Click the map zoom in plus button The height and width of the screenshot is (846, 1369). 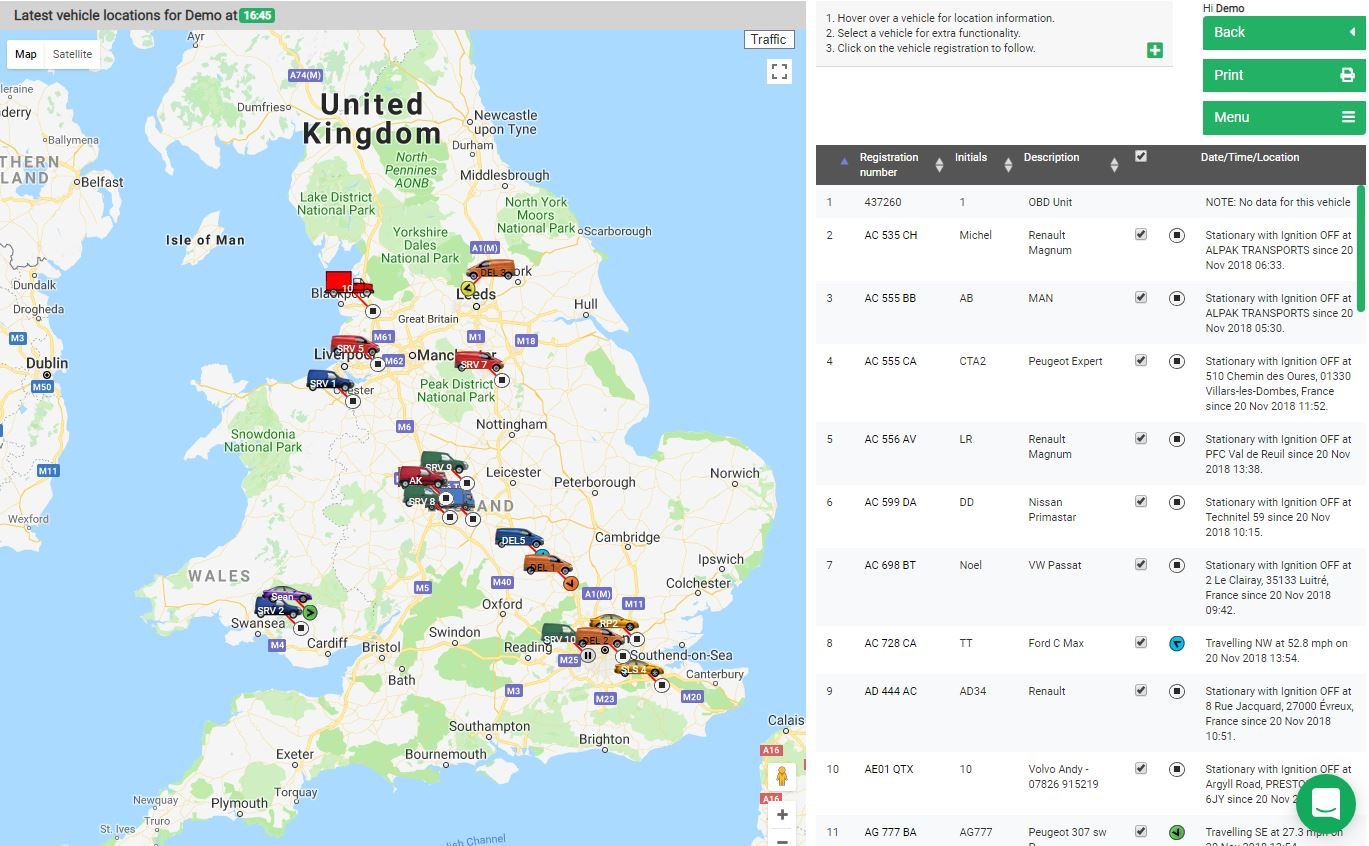coord(781,814)
